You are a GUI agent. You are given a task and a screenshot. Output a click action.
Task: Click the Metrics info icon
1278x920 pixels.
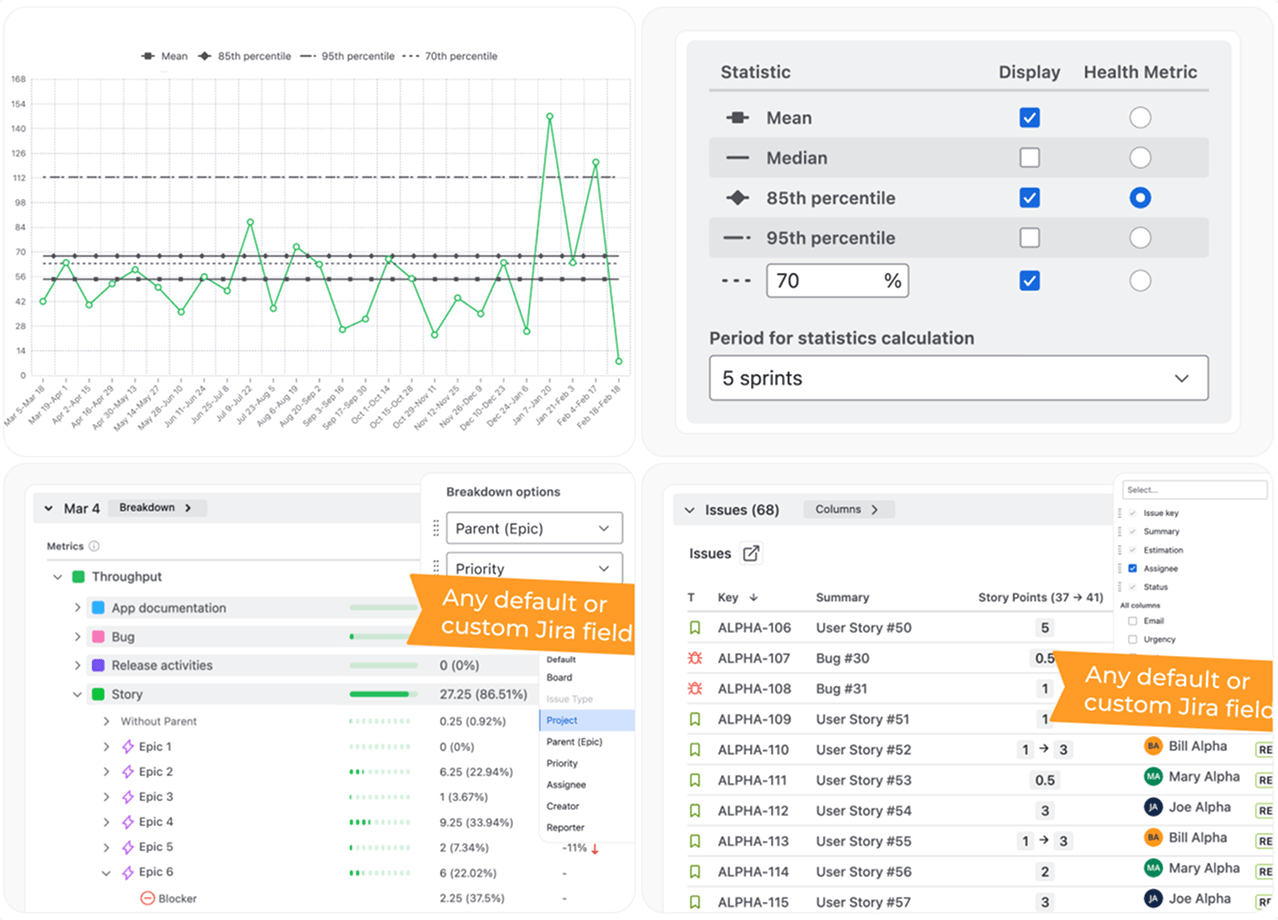tap(94, 547)
